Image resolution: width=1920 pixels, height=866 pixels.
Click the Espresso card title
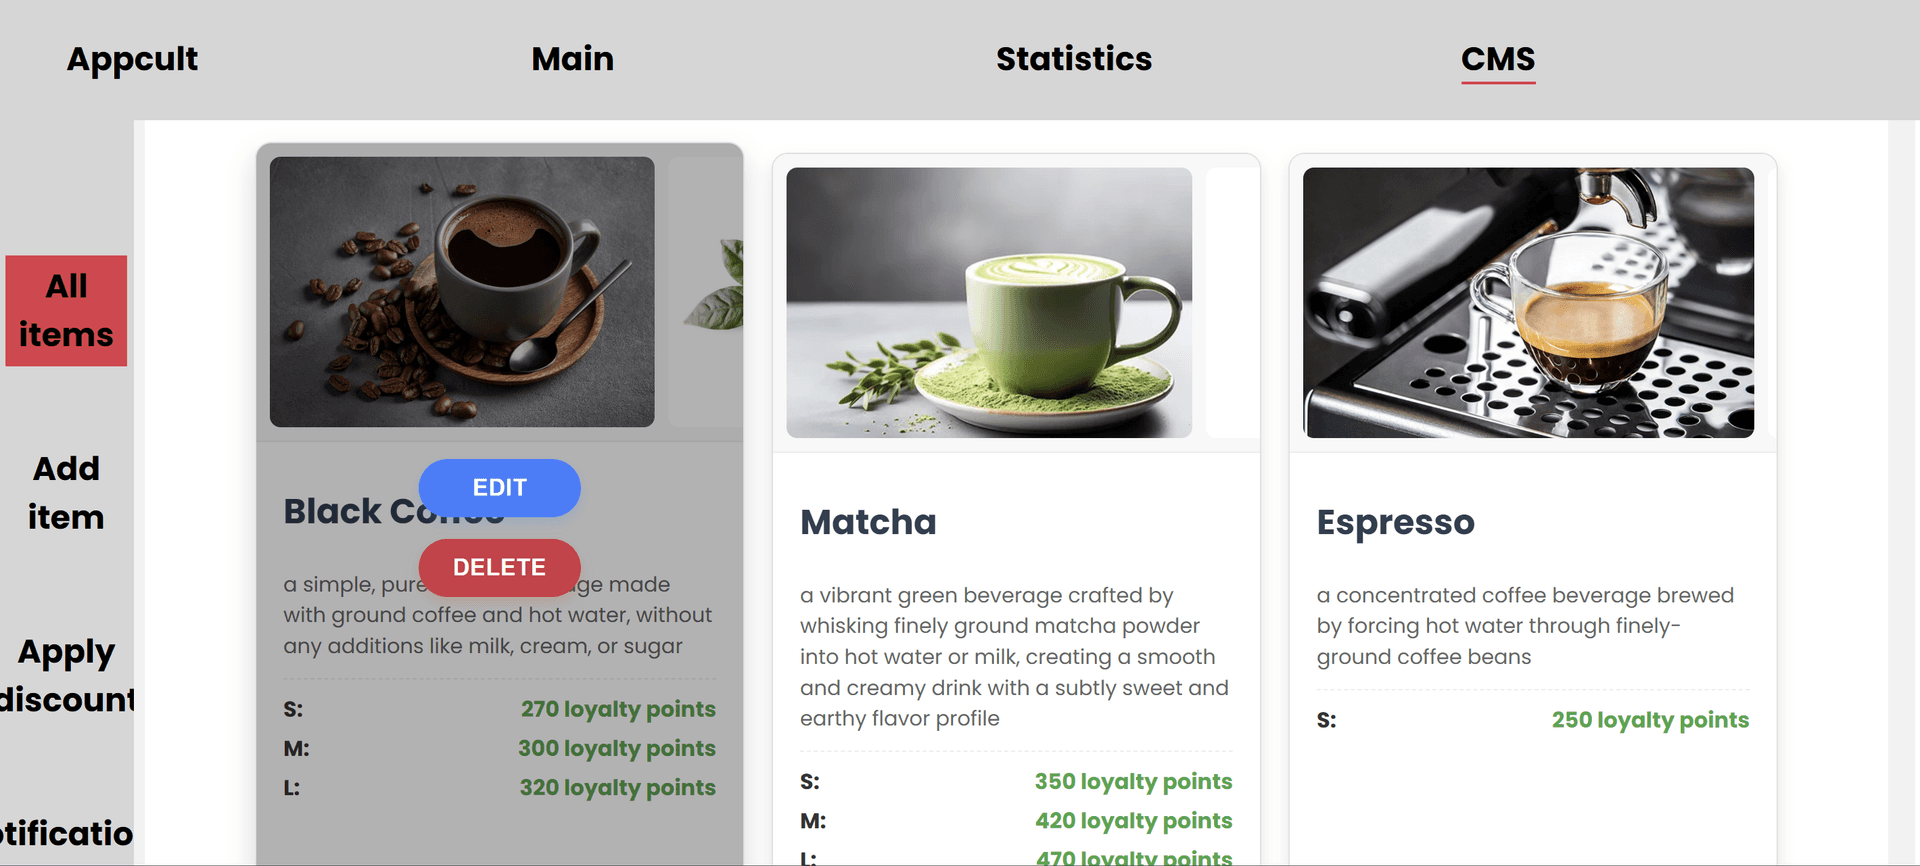click(x=1395, y=522)
